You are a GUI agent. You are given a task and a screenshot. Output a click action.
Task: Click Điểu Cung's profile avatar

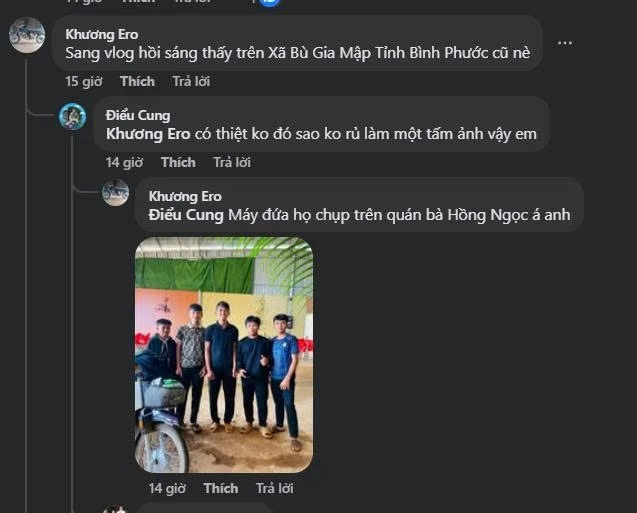72,116
